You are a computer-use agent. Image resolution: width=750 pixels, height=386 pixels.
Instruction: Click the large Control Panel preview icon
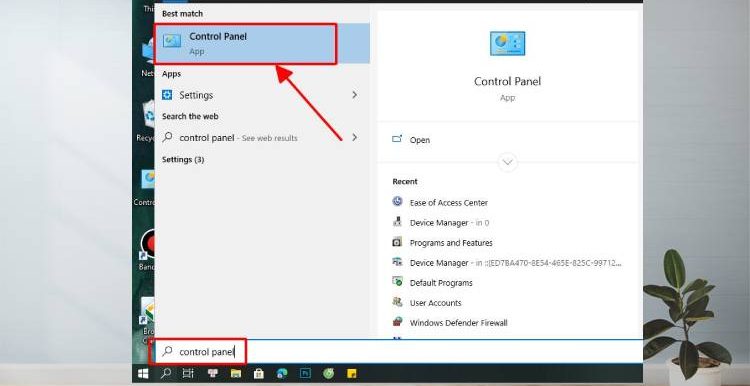[507, 44]
